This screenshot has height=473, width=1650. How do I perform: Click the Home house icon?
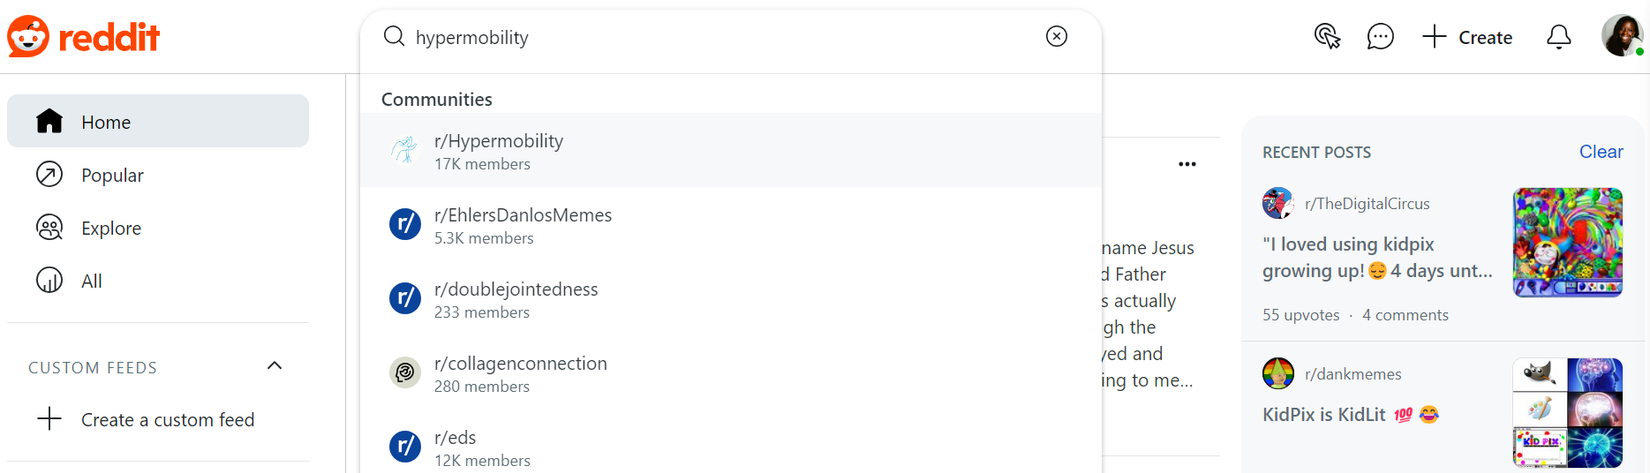point(49,121)
